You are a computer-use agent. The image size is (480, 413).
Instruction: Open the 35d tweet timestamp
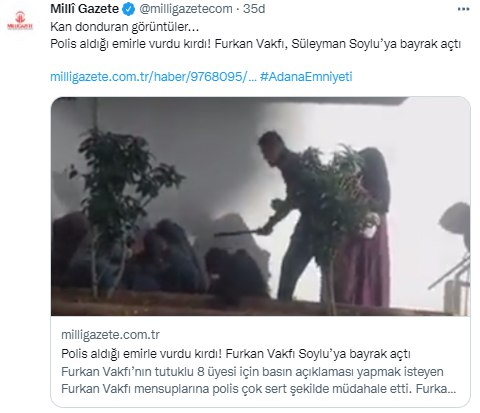pos(254,9)
